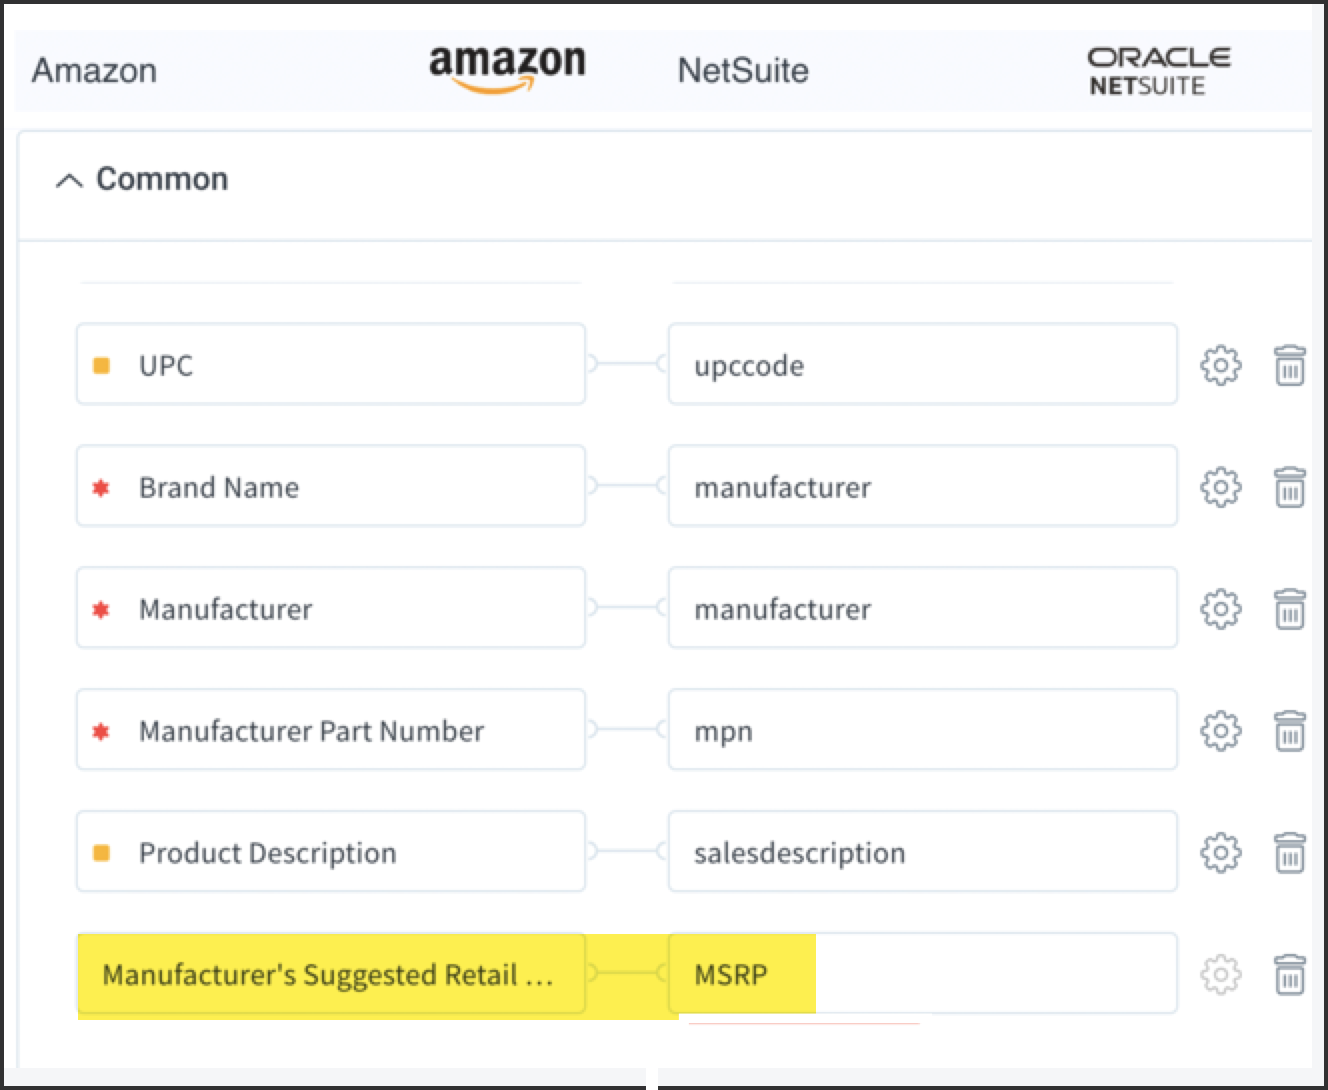Collapse the Common section chevron
Image resolution: width=1328 pixels, height=1090 pixels.
pos(69,180)
